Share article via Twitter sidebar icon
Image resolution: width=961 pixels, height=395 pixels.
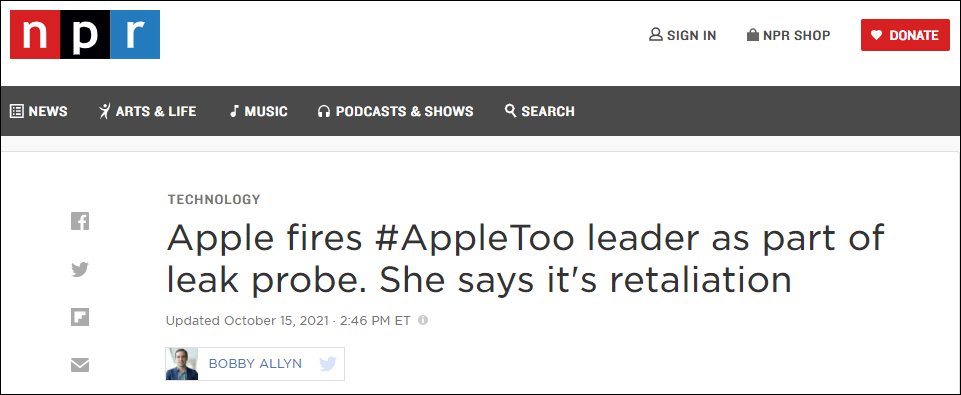pyautogui.click(x=80, y=269)
